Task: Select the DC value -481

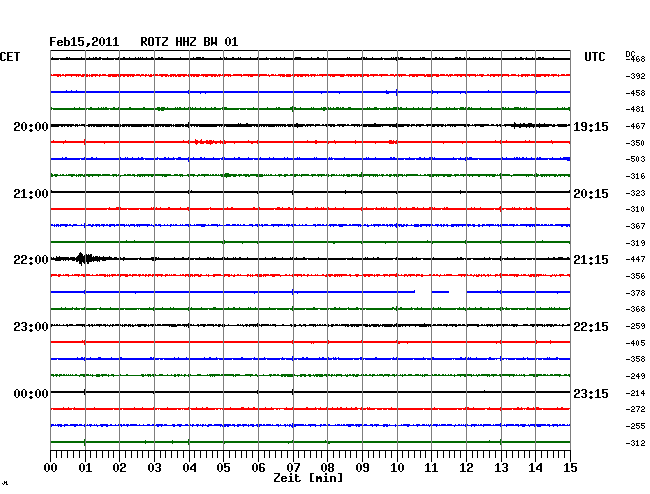Action: click(x=635, y=109)
